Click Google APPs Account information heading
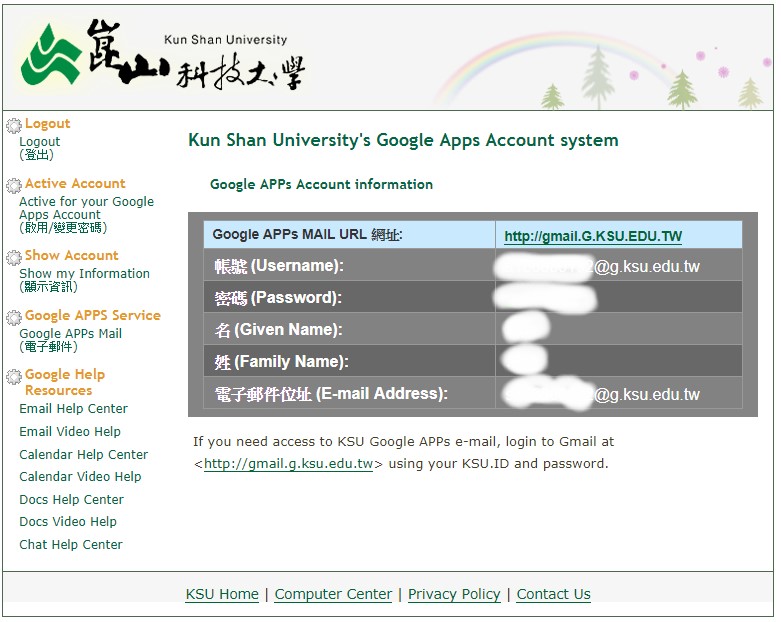This screenshot has width=781, height=622. 321,184
